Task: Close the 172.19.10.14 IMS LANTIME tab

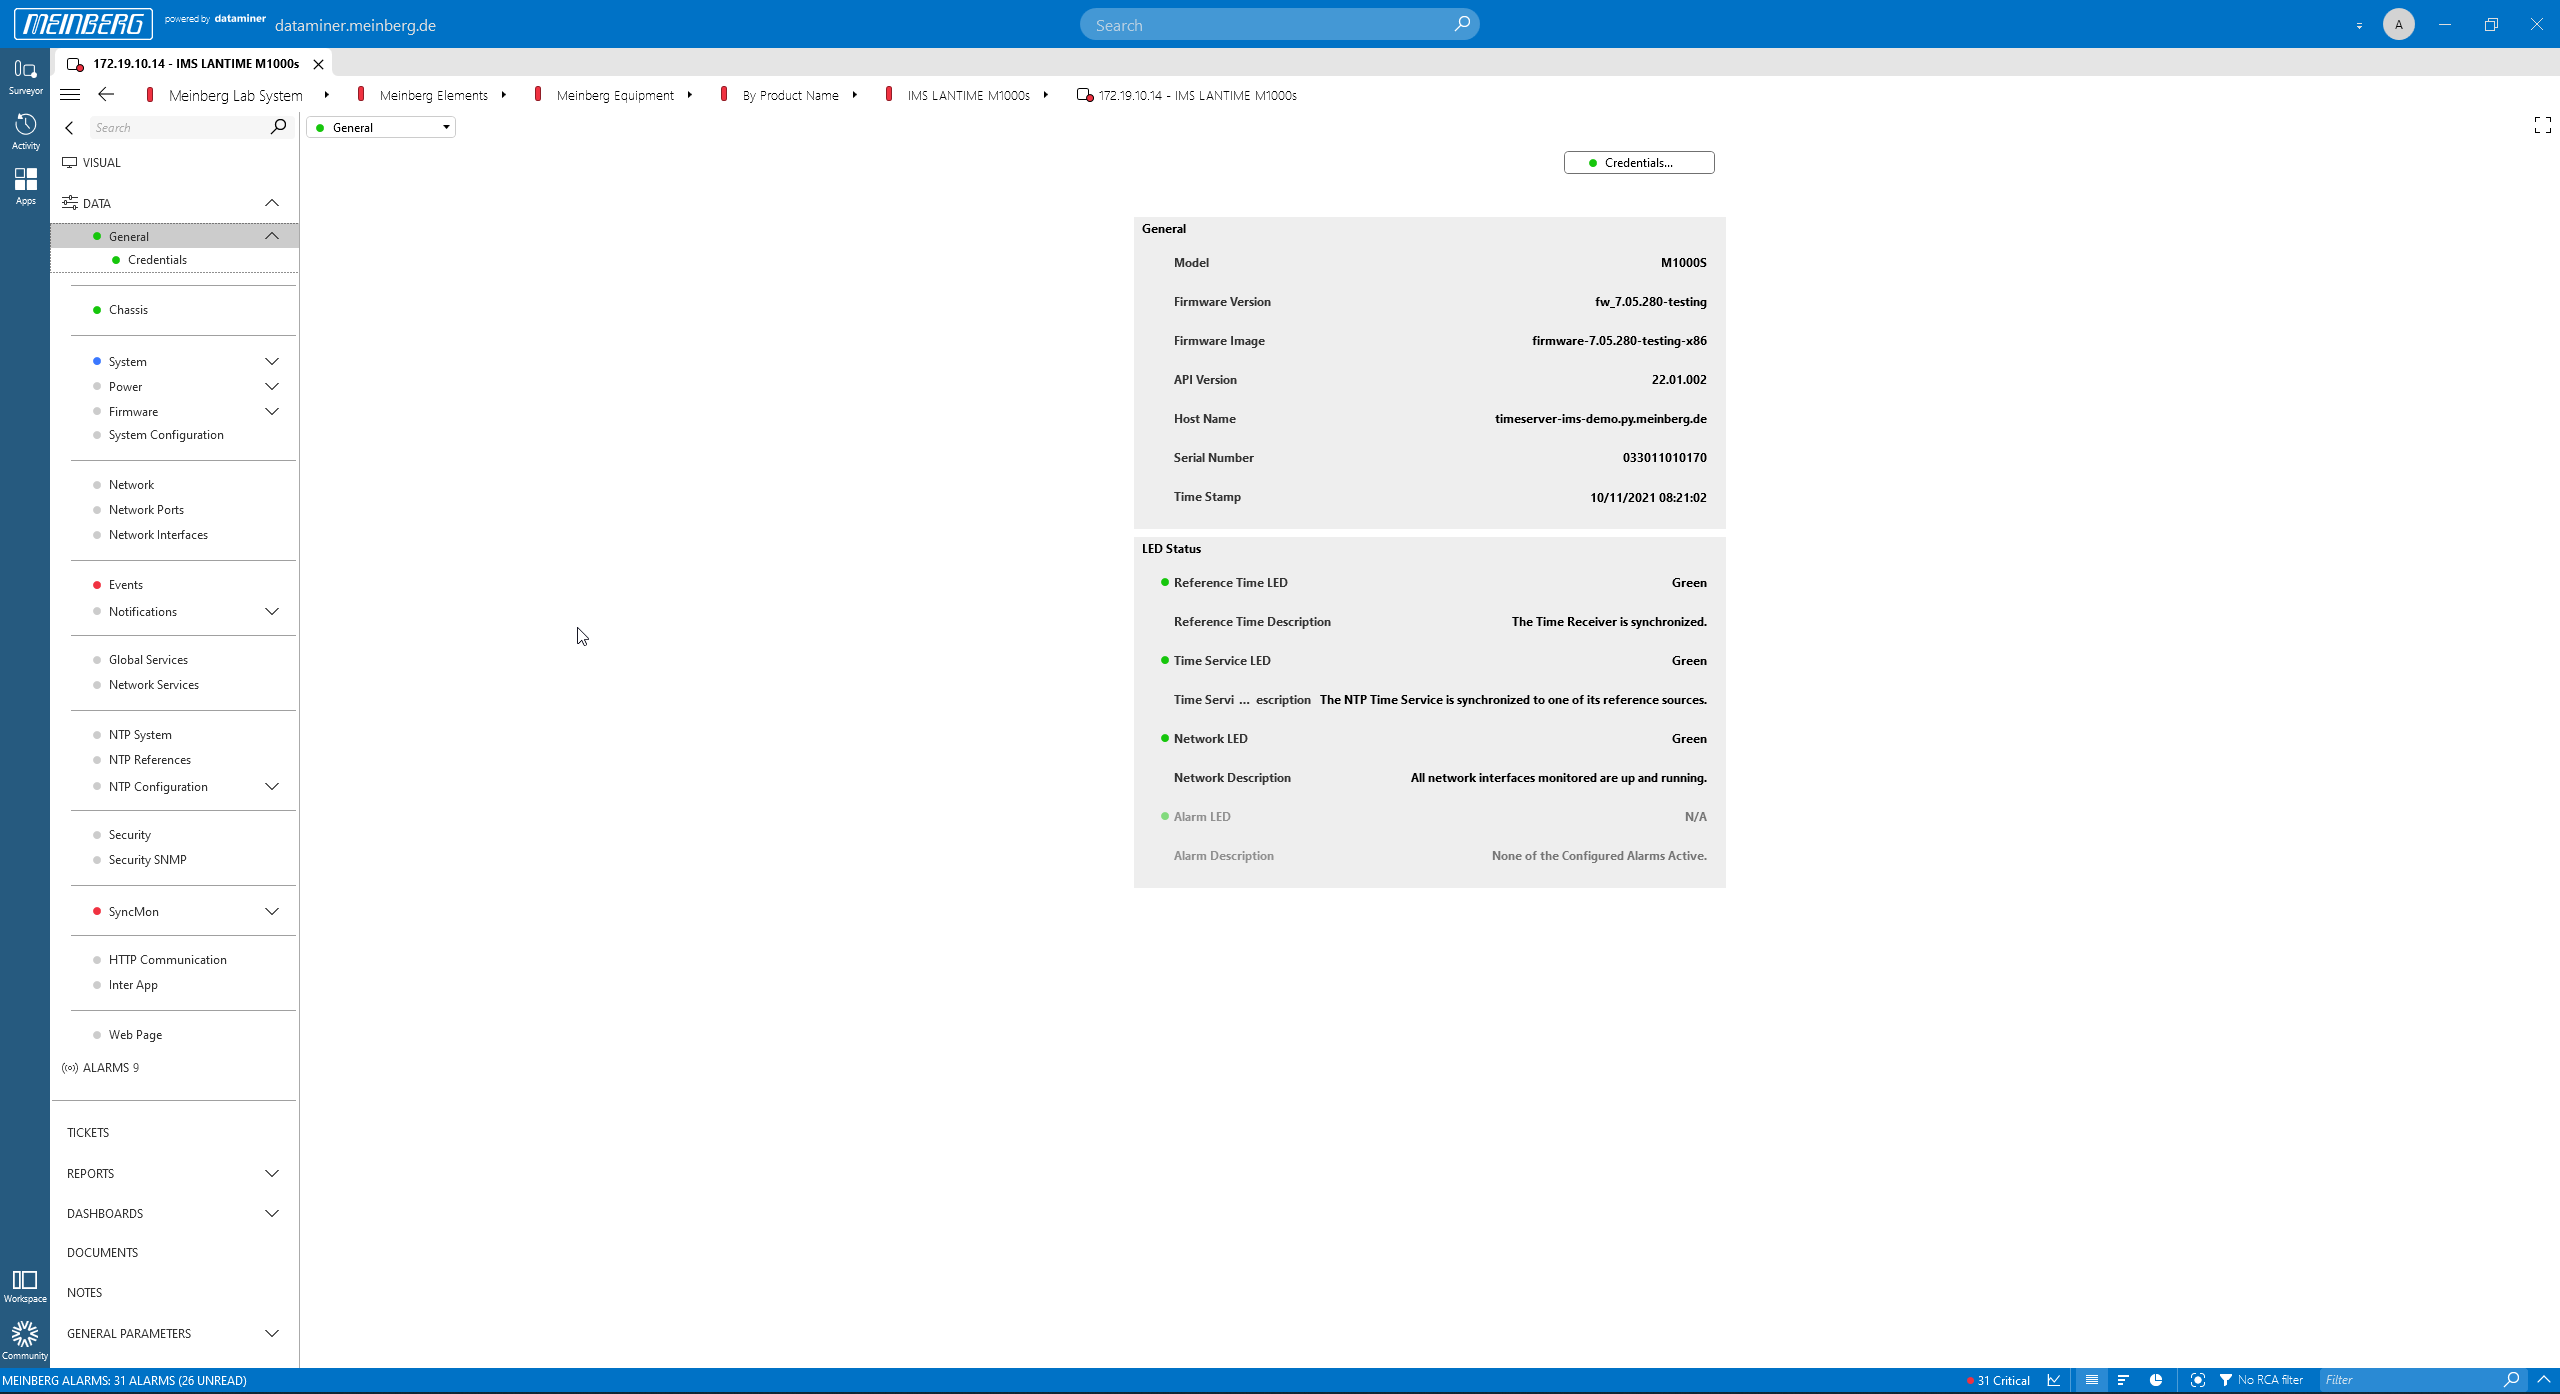Action: pos(318,64)
